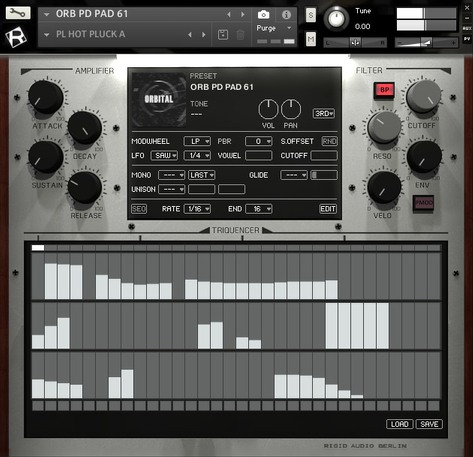Open the PBR value dropdown

pyautogui.click(x=259, y=141)
